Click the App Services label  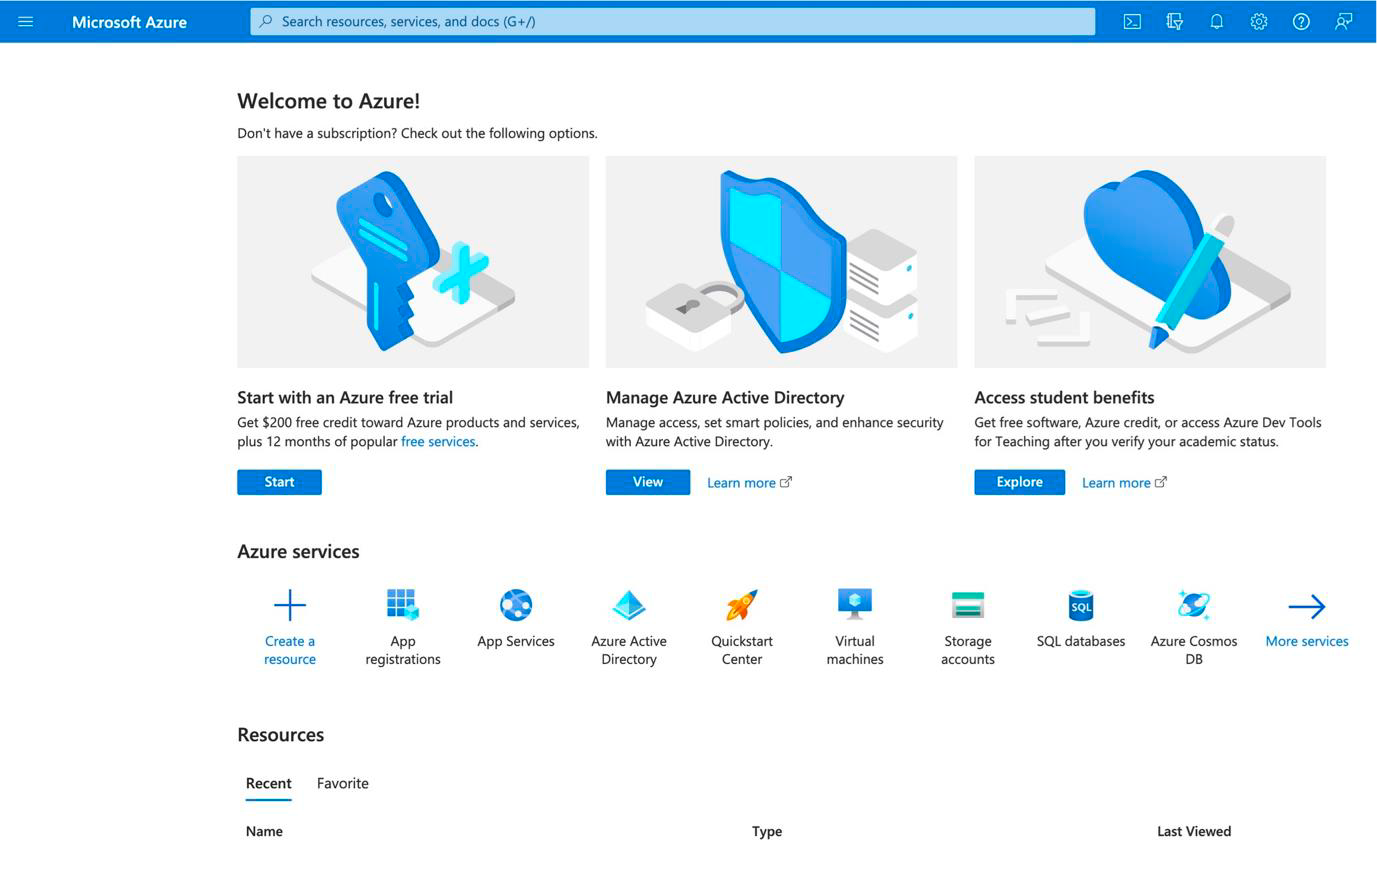[516, 641]
